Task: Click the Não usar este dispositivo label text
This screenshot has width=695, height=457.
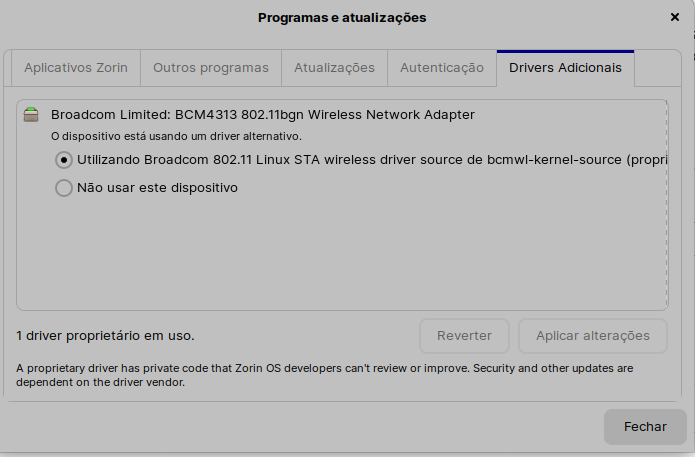Action: coord(157,187)
